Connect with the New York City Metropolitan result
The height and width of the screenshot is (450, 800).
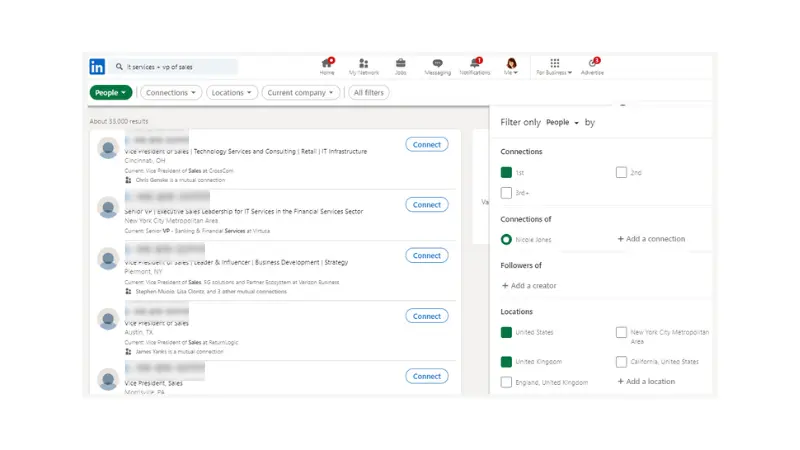tap(427, 205)
